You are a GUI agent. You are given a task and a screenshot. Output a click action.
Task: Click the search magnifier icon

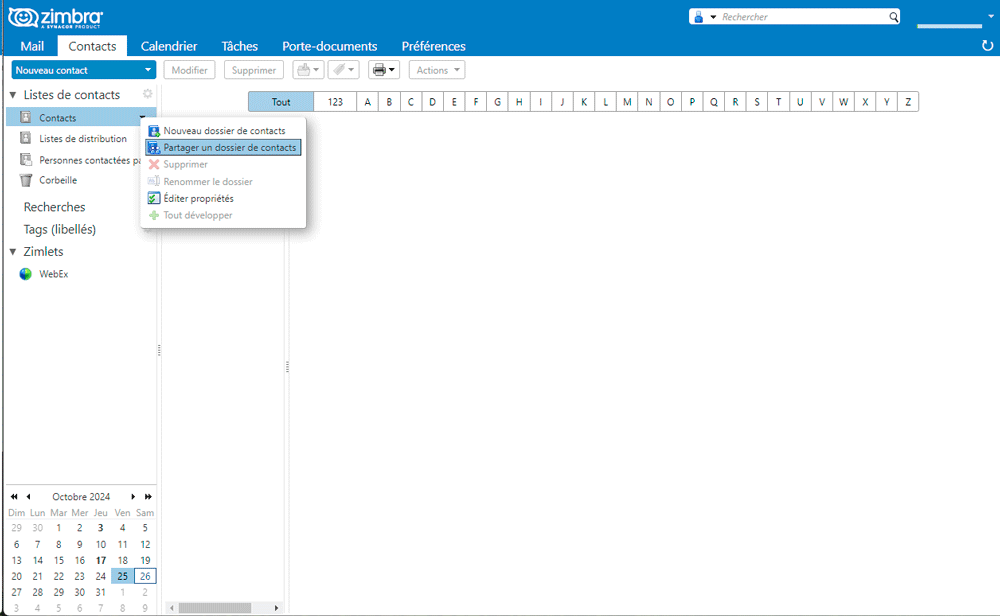(x=893, y=17)
